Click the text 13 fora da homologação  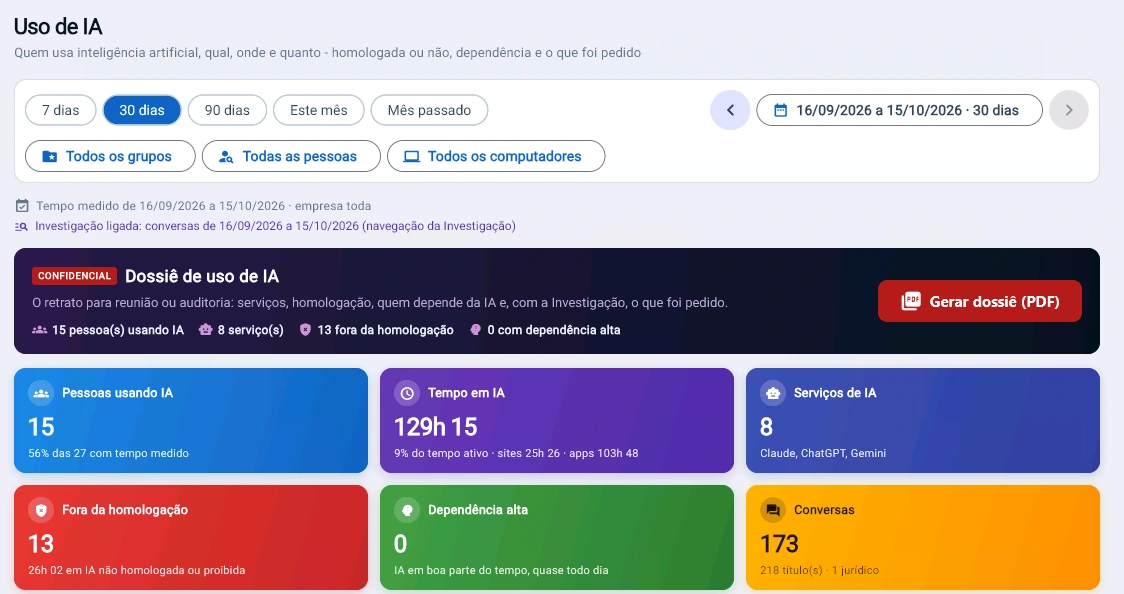(x=386, y=330)
